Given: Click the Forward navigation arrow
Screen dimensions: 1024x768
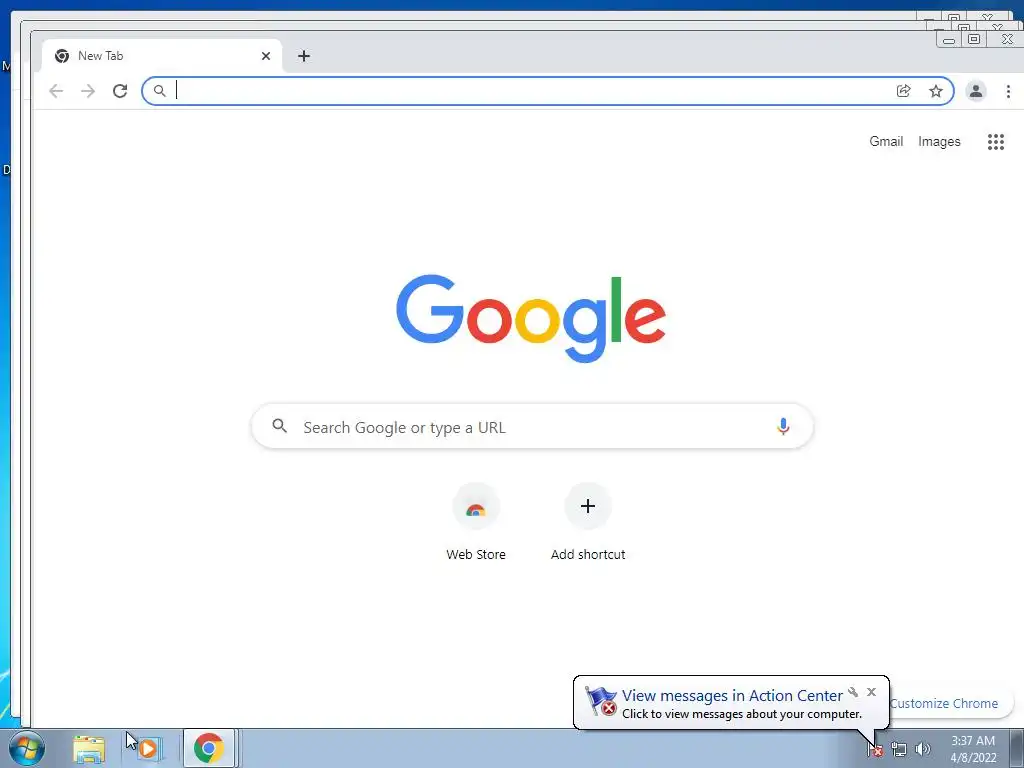Looking at the screenshot, I should click(88, 91).
